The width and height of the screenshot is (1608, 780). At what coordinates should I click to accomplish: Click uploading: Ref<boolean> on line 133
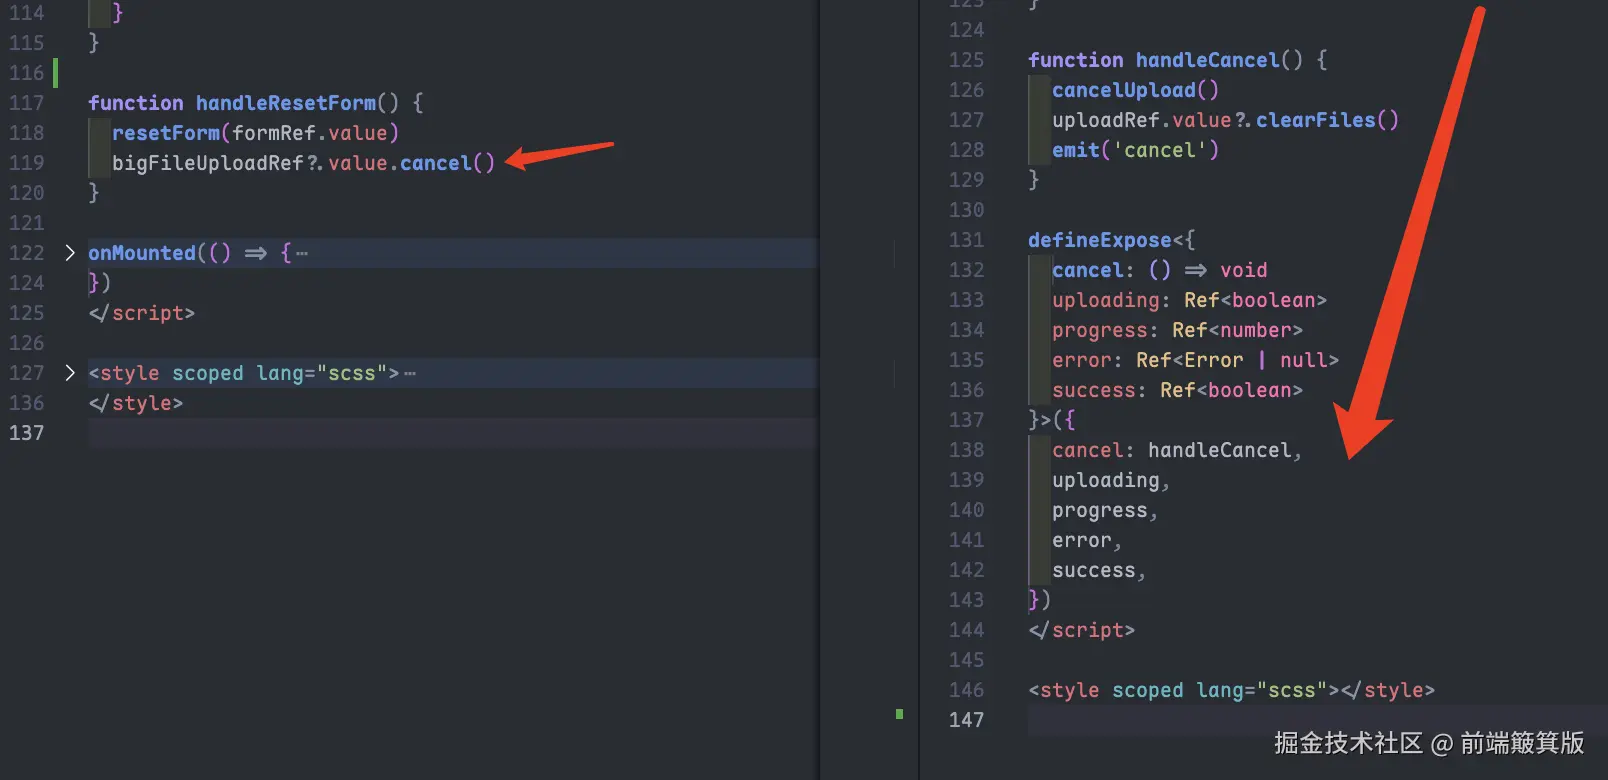tap(1189, 300)
